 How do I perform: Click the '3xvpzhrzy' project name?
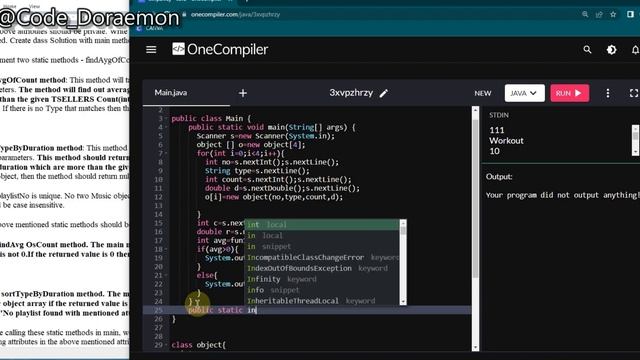click(x=351, y=93)
